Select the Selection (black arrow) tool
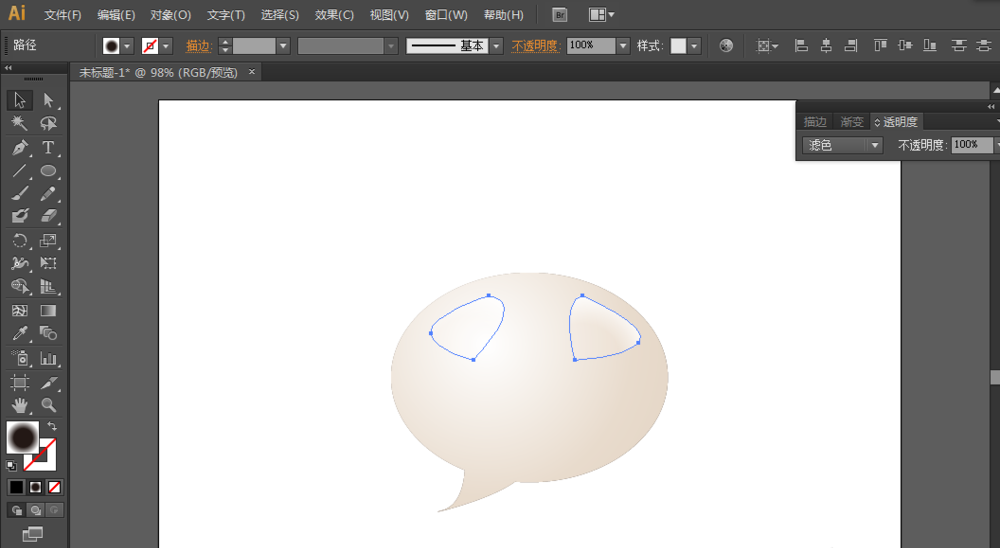1000x548 pixels. [20, 100]
